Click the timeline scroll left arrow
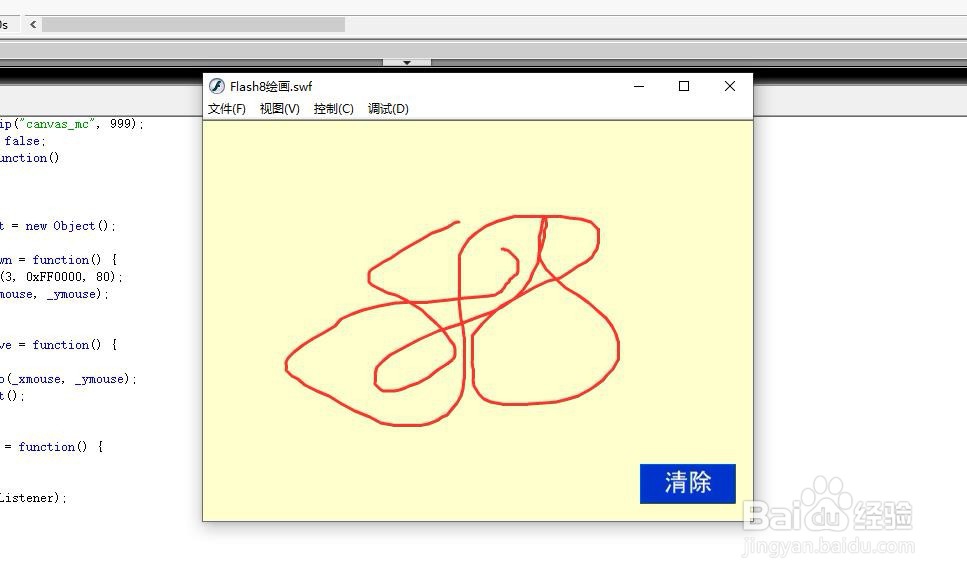Image resolution: width=967 pixels, height=579 pixels. coord(33,25)
